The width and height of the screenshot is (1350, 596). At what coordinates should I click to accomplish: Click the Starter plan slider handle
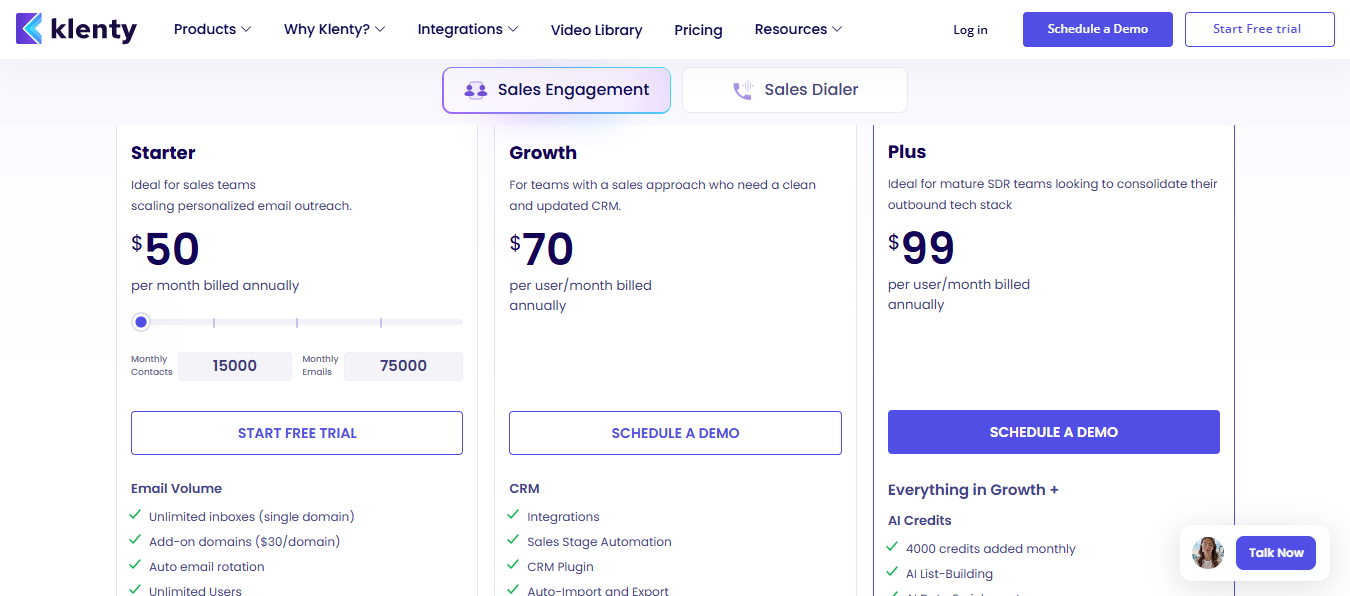click(141, 322)
